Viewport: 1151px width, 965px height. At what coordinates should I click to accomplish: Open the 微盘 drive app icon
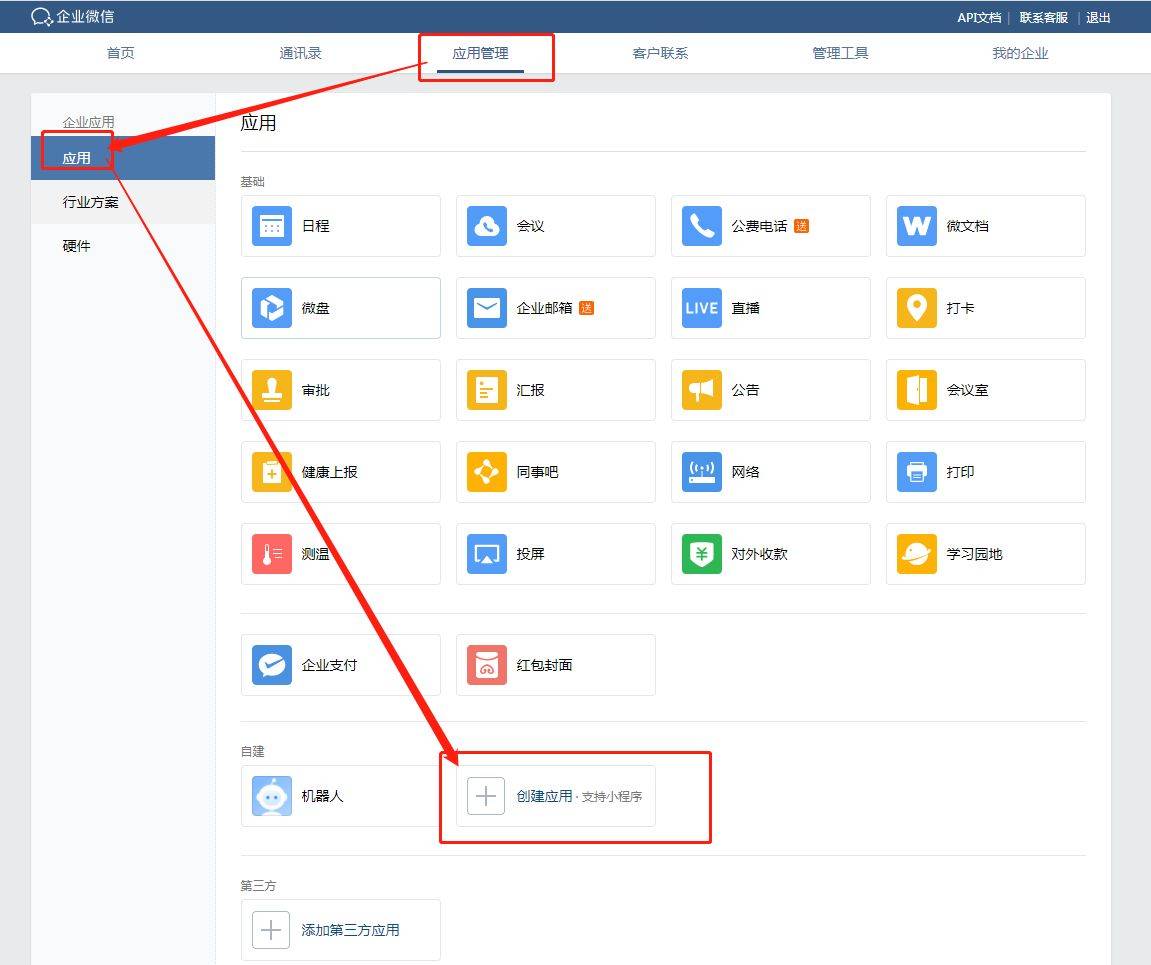(272, 308)
